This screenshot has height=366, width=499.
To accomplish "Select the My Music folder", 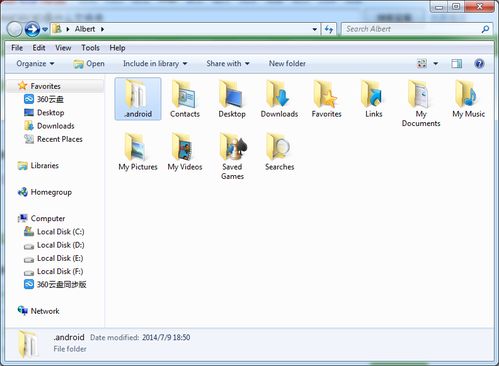I will tap(468, 99).
